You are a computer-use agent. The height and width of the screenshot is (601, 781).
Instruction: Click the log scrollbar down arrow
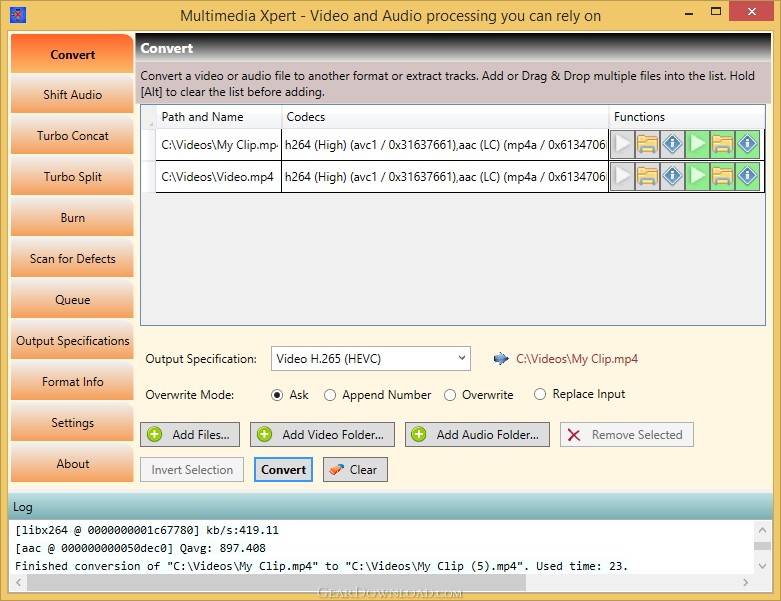click(762, 566)
